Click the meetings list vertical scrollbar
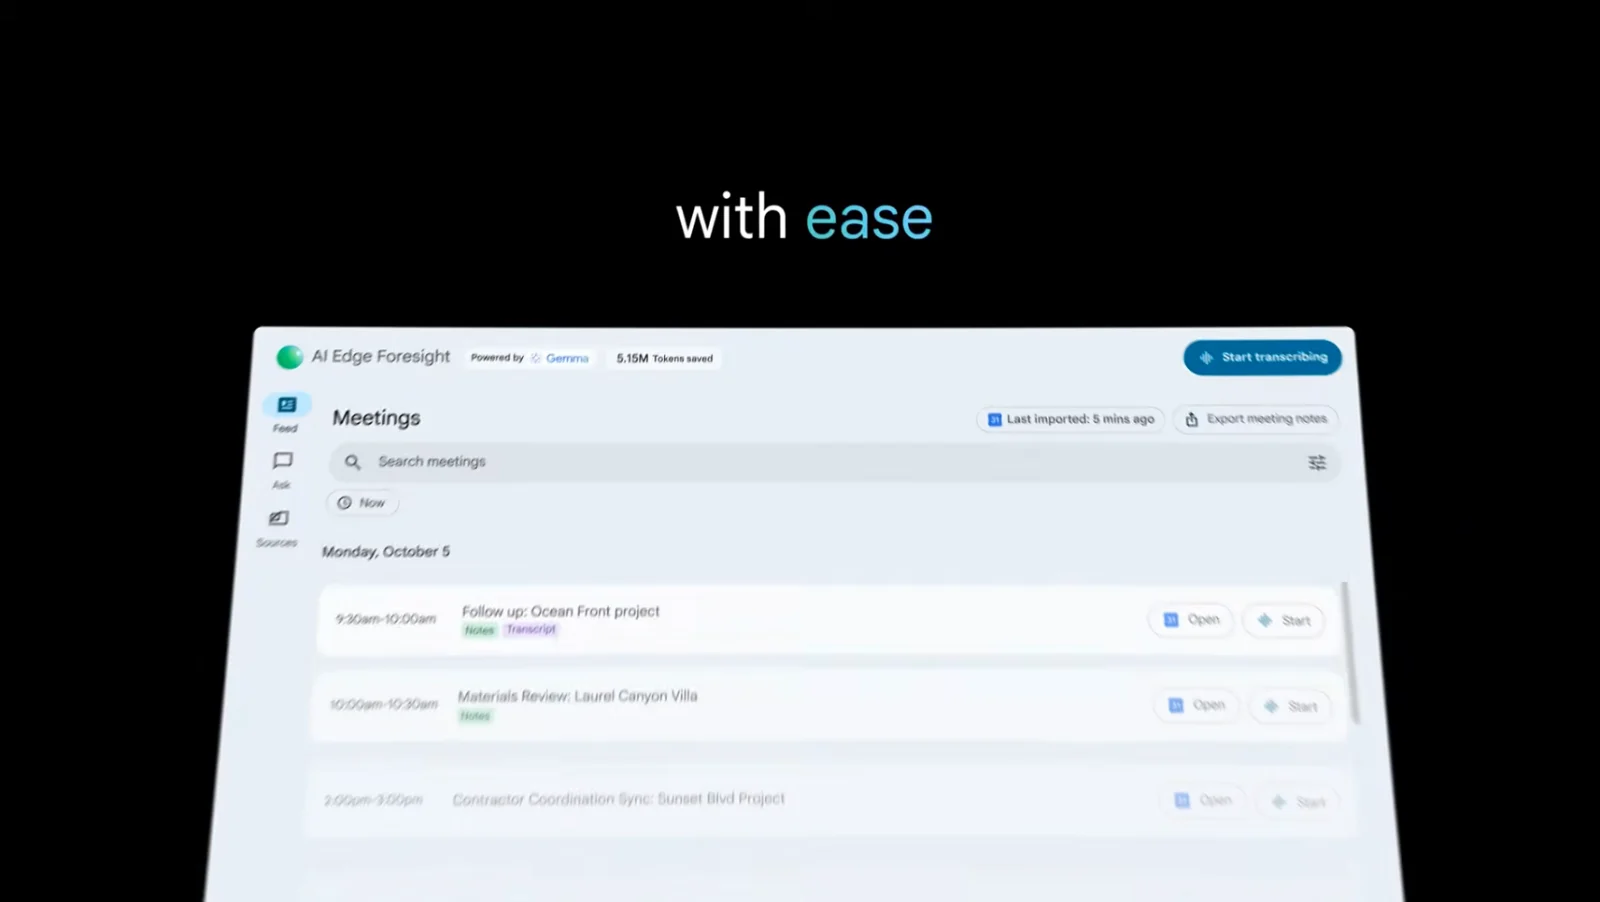Screen dimensions: 1600x902 point(1352,652)
